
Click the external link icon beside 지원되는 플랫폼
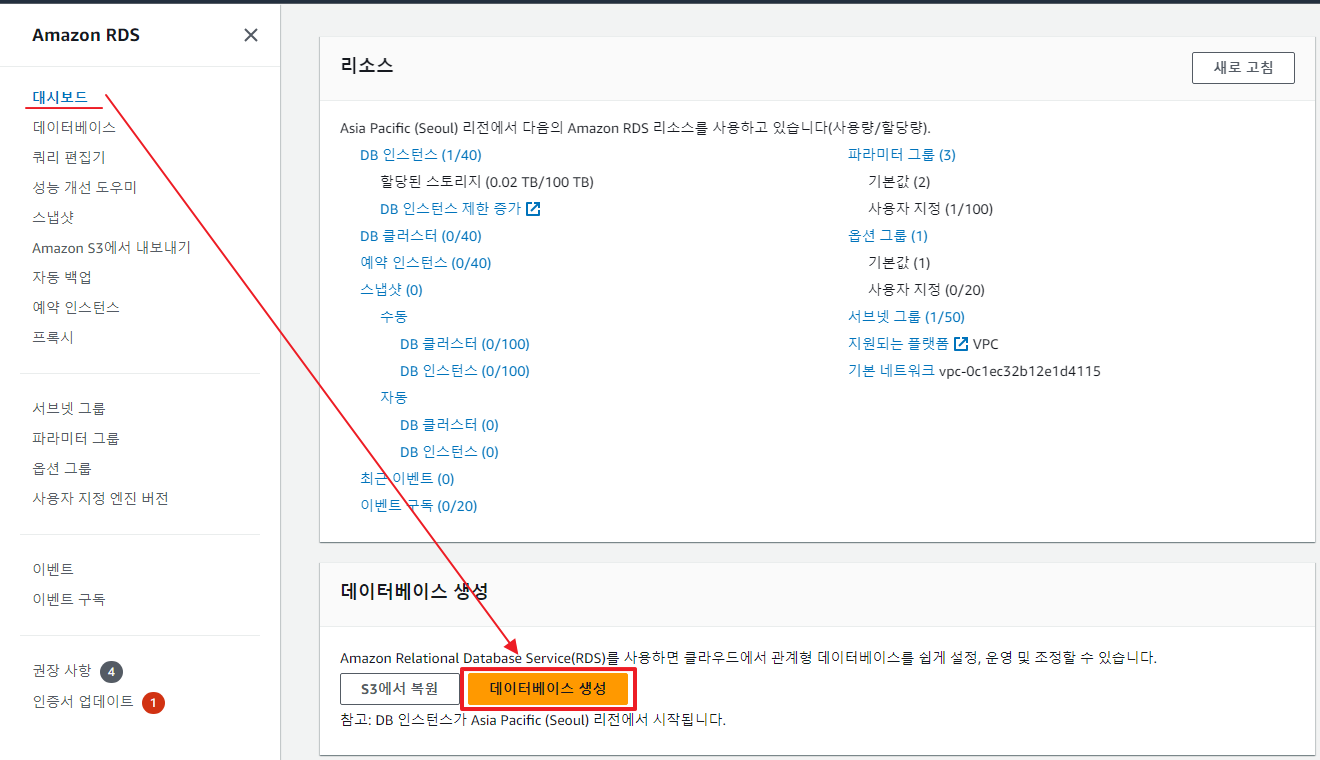coord(961,344)
